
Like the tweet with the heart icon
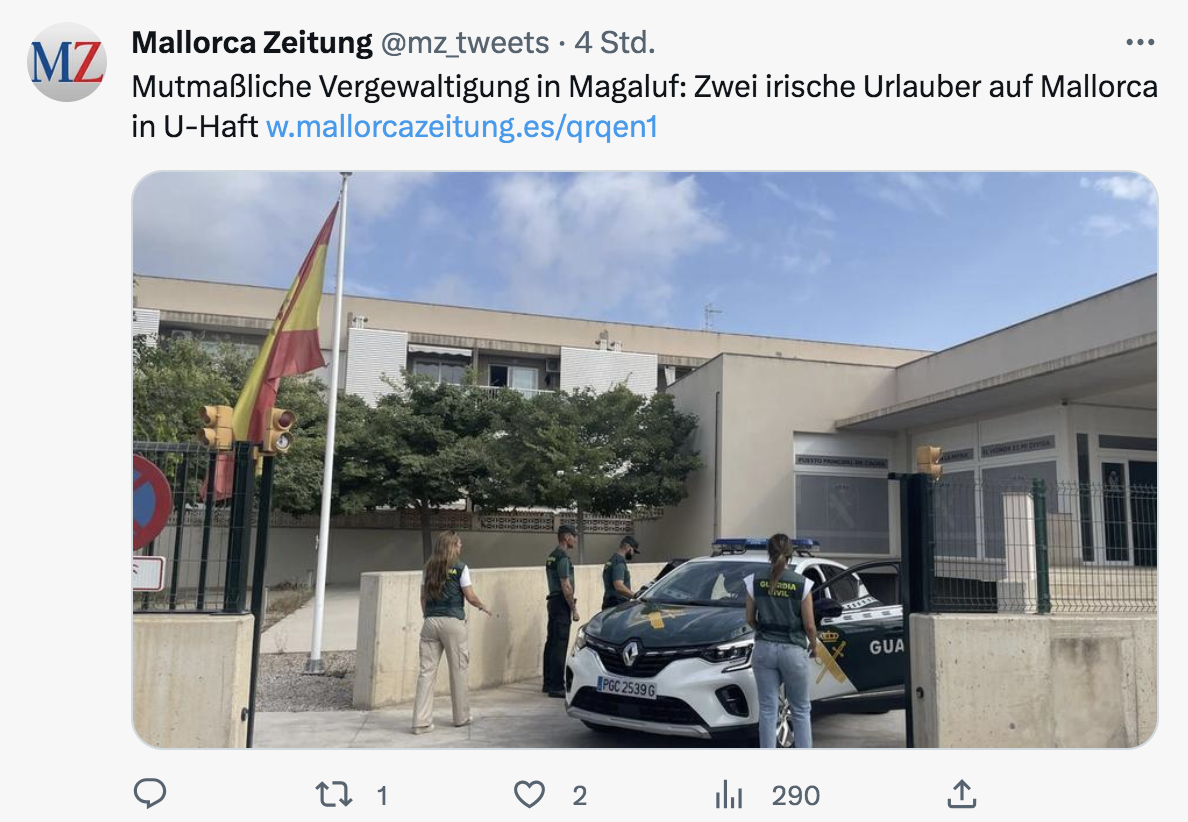(x=529, y=795)
